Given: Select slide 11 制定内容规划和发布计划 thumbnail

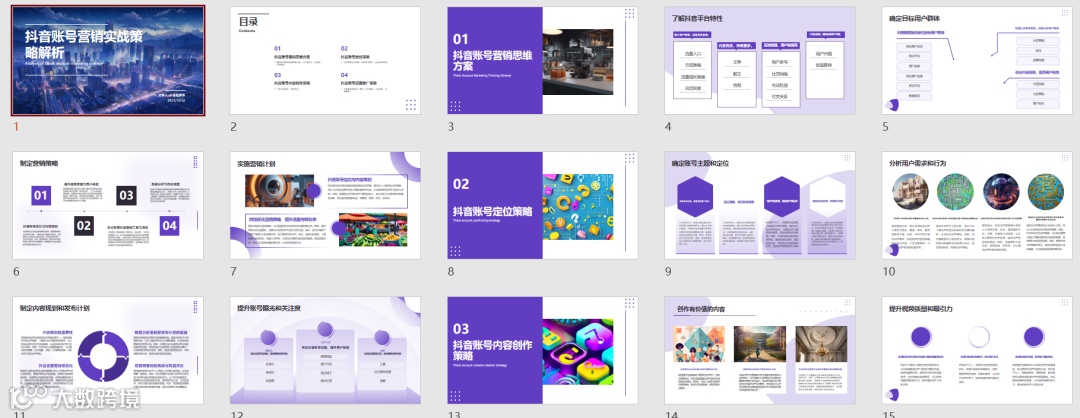Looking at the screenshot, I should (108, 351).
